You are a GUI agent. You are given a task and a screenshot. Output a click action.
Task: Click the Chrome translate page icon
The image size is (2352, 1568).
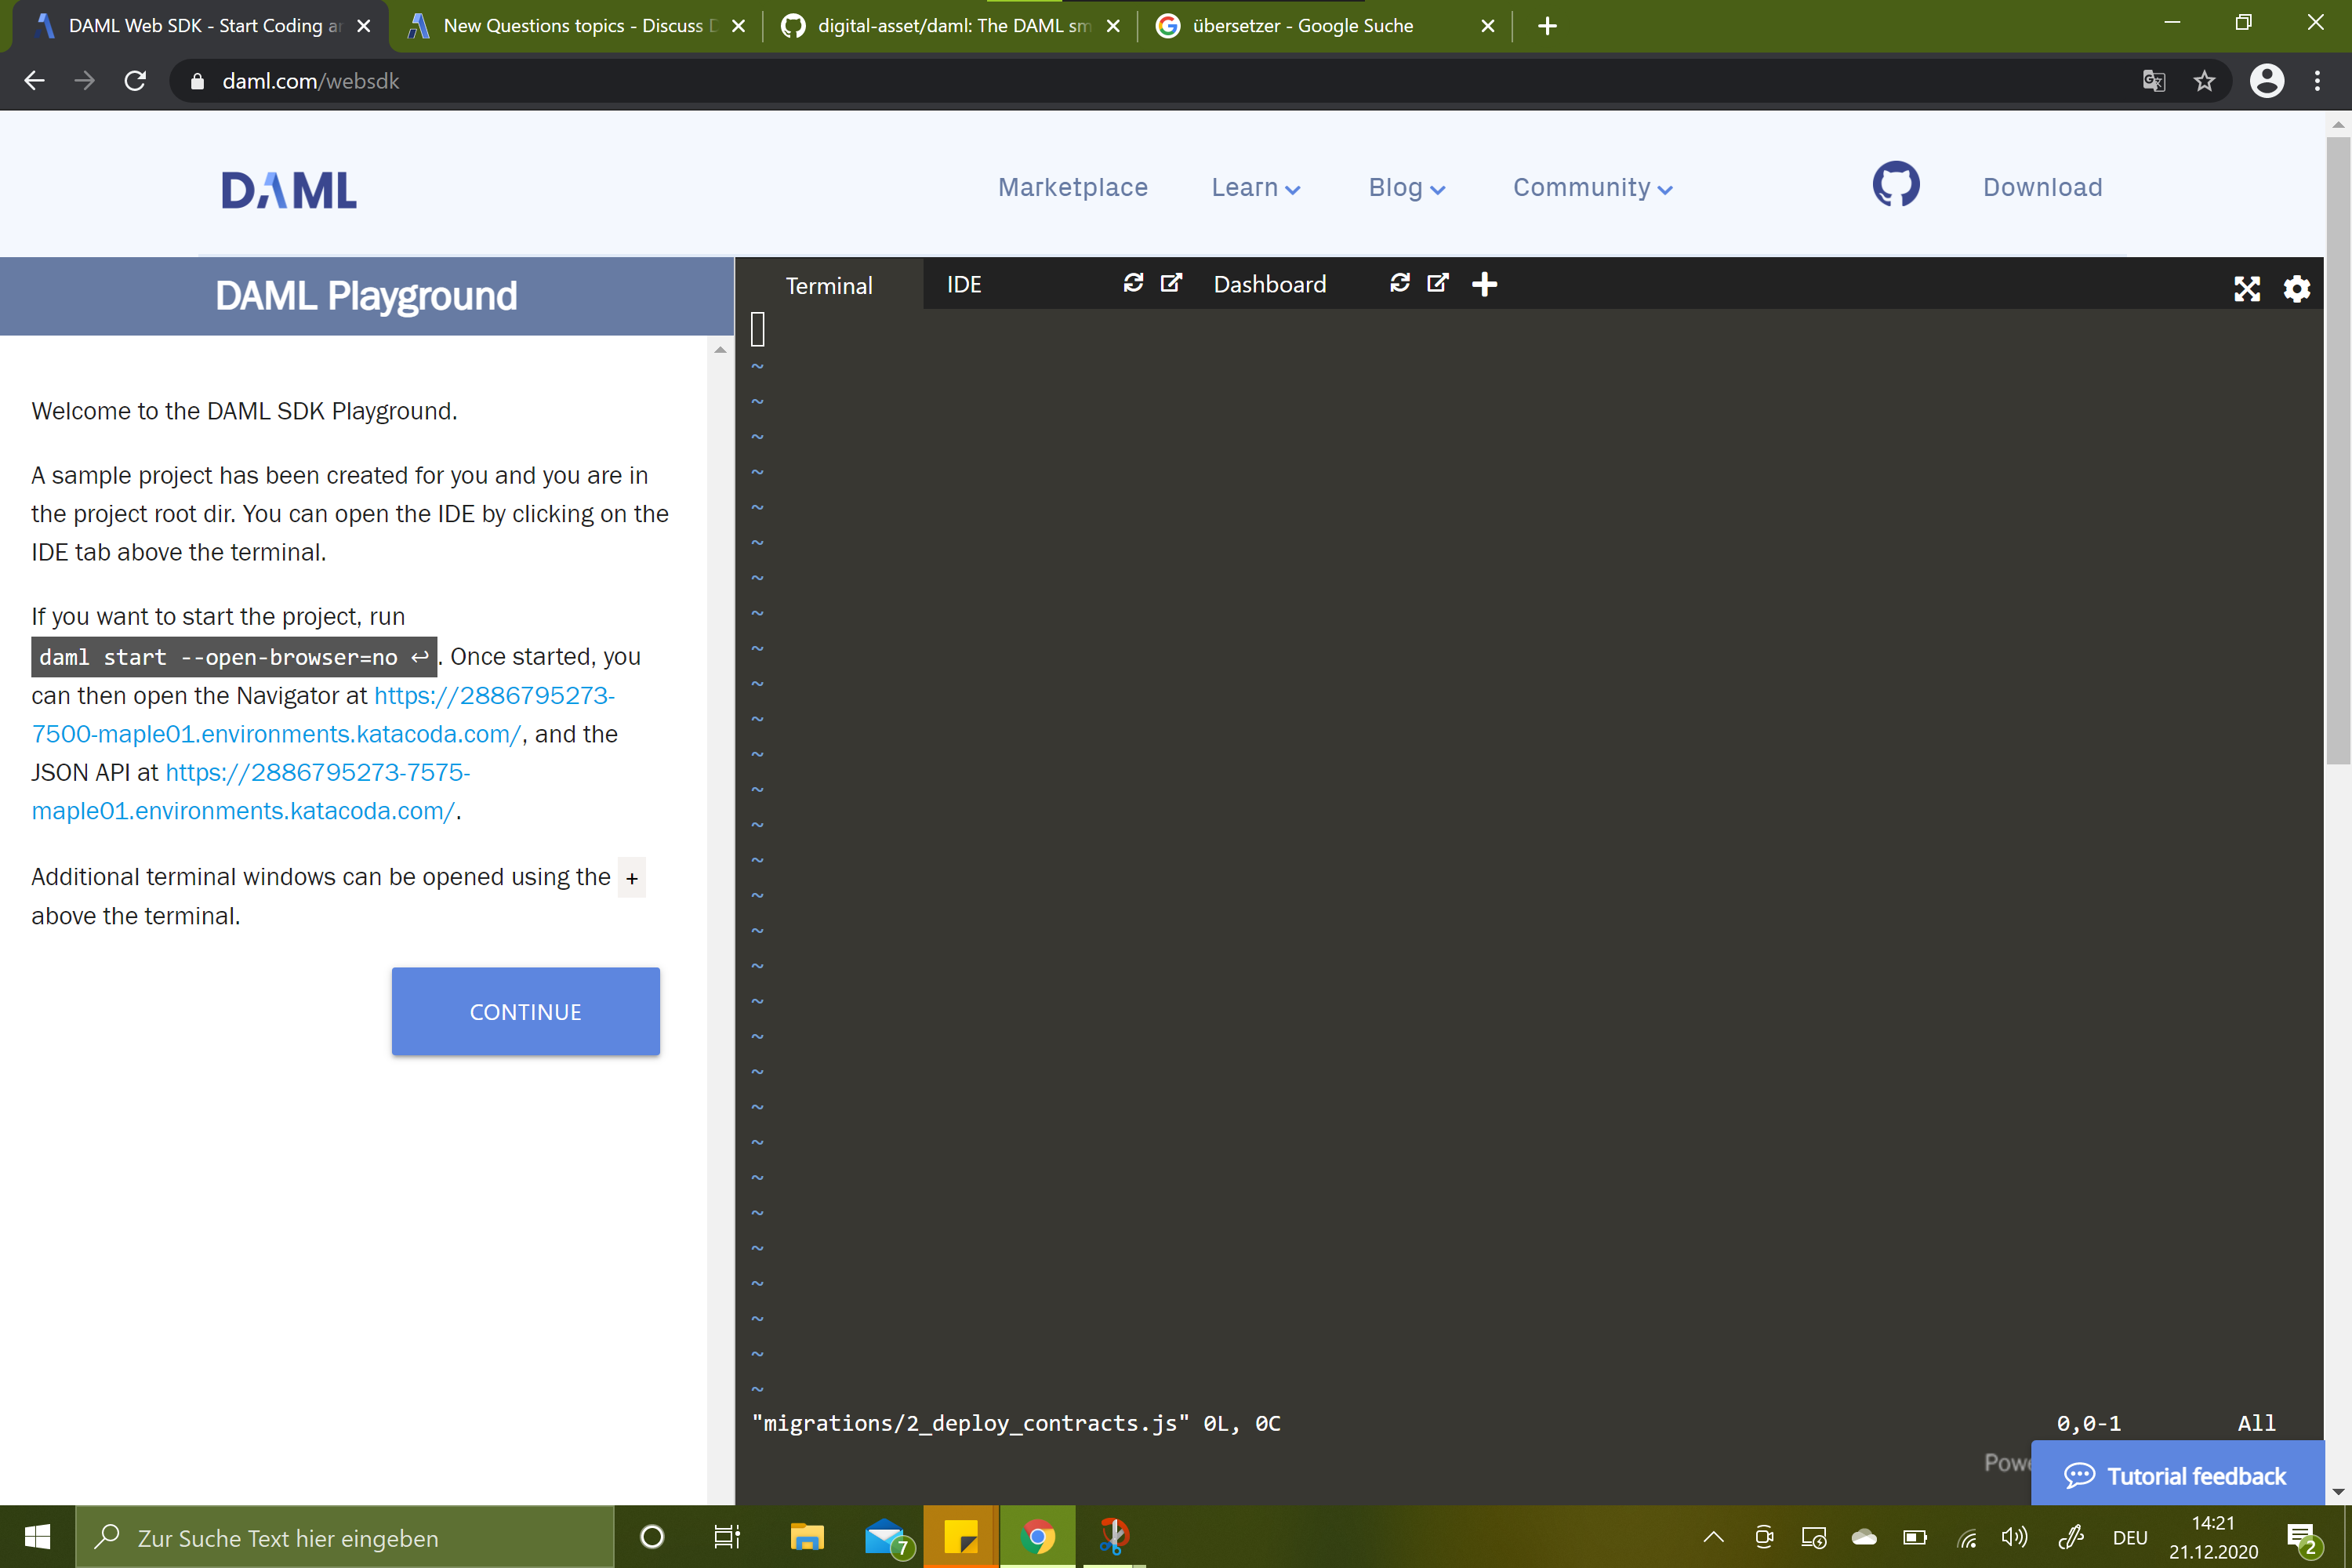[x=2154, y=81]
